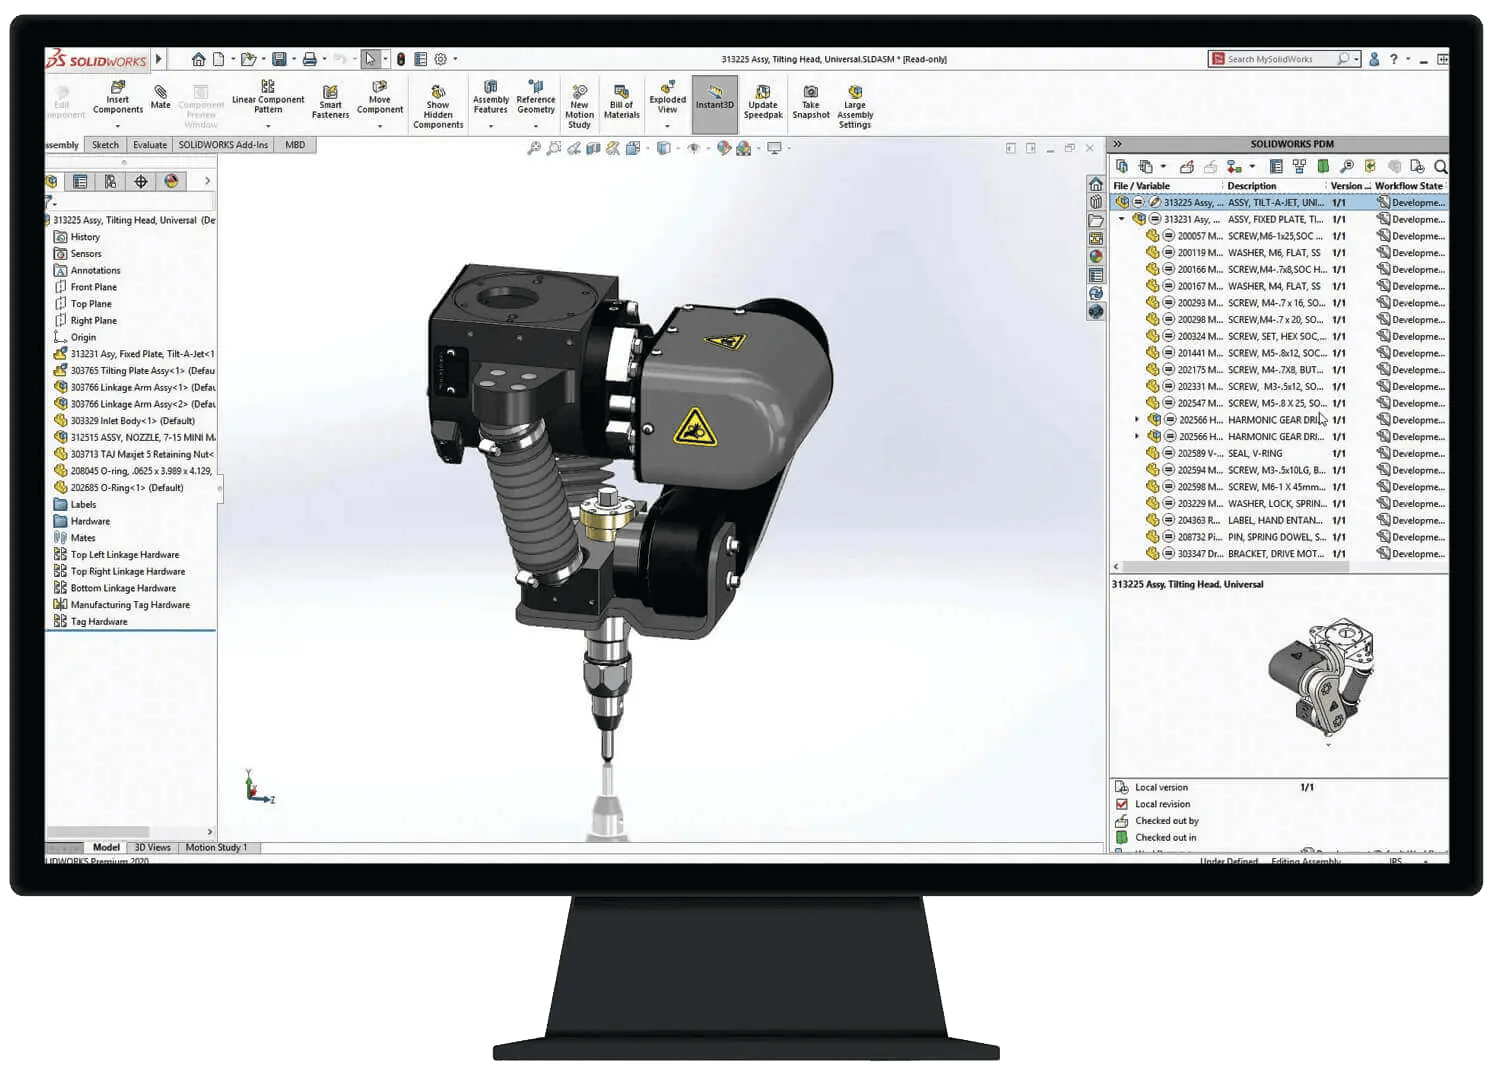
Task: Expand Linear Component Pattern dropdown arrow
Action: click(x=268, y=126)
